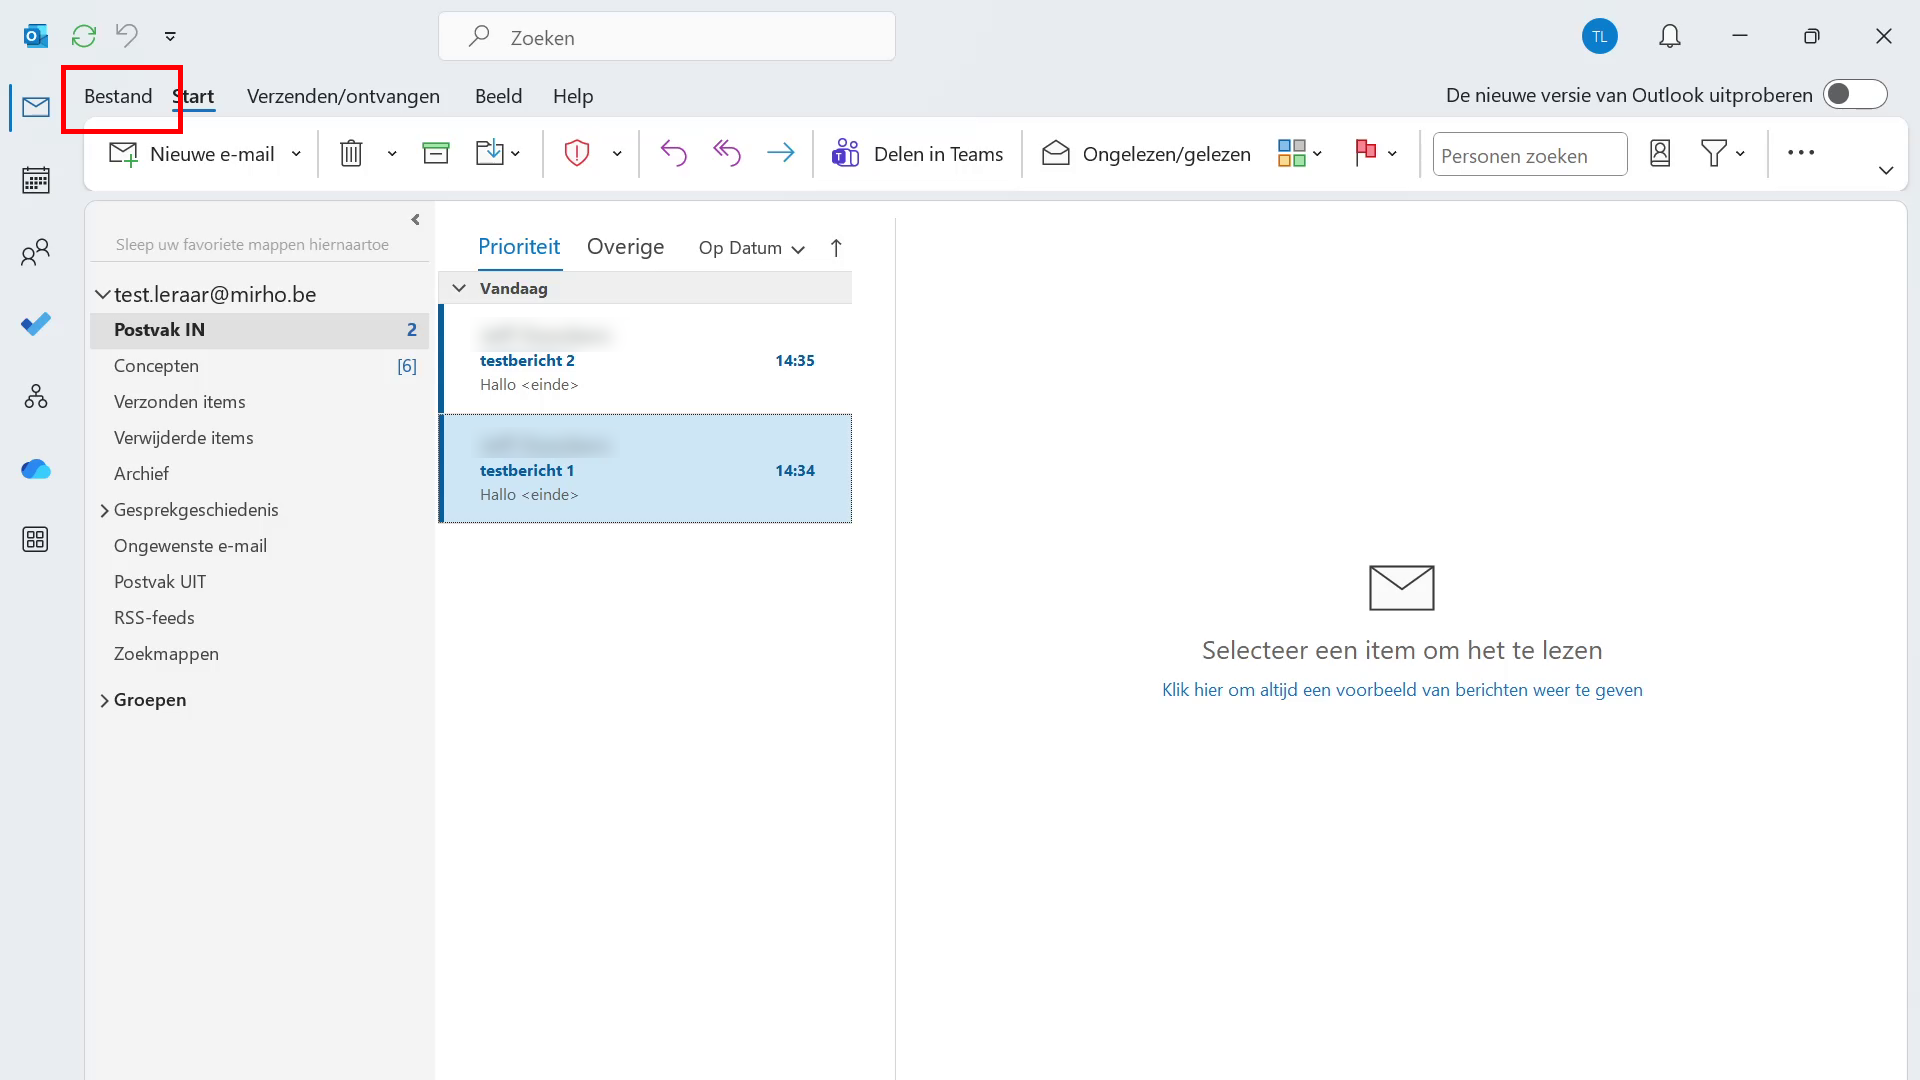Viewport: 1920px width, 1080px height.
Task: Click the Personen zoeken input field
Action: 1529,155
